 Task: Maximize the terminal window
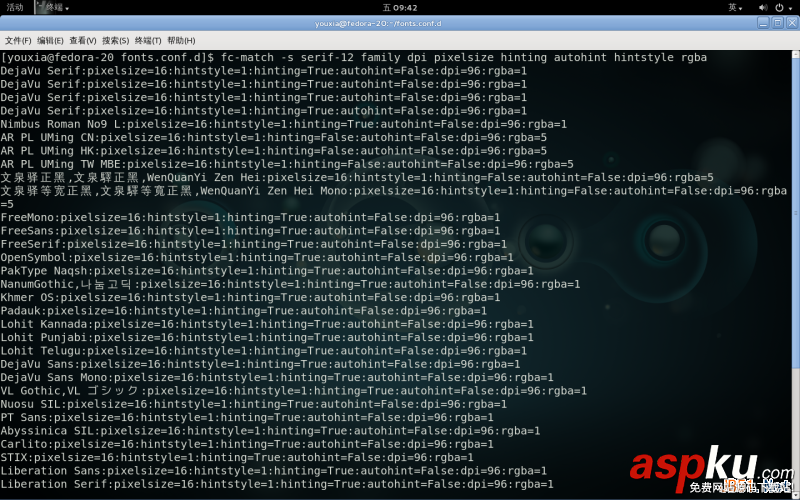tap(778, 23)
